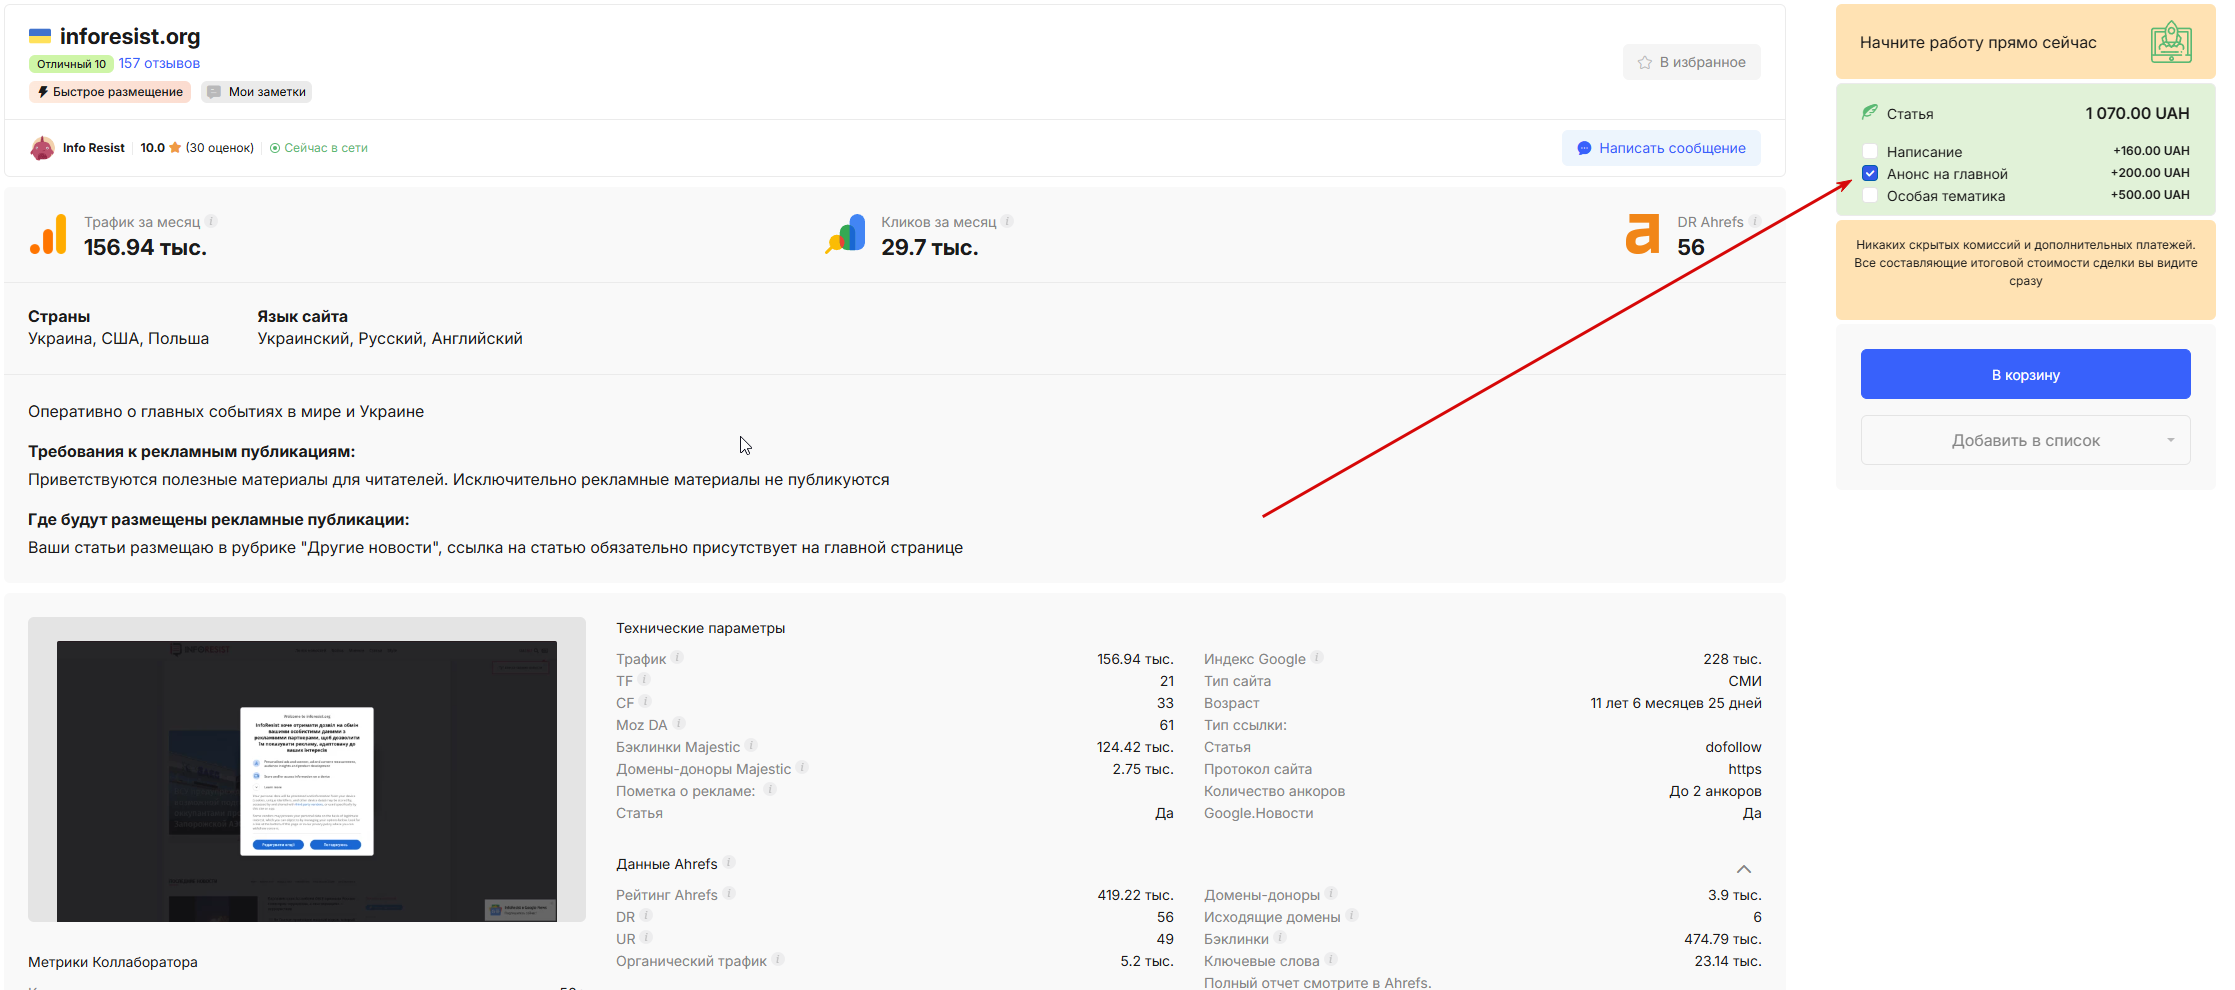Image resolution: width=2235 pixels, height=990 pixels.
Task: Click the Сейчас в сети online status
Action: coord(319,148)
